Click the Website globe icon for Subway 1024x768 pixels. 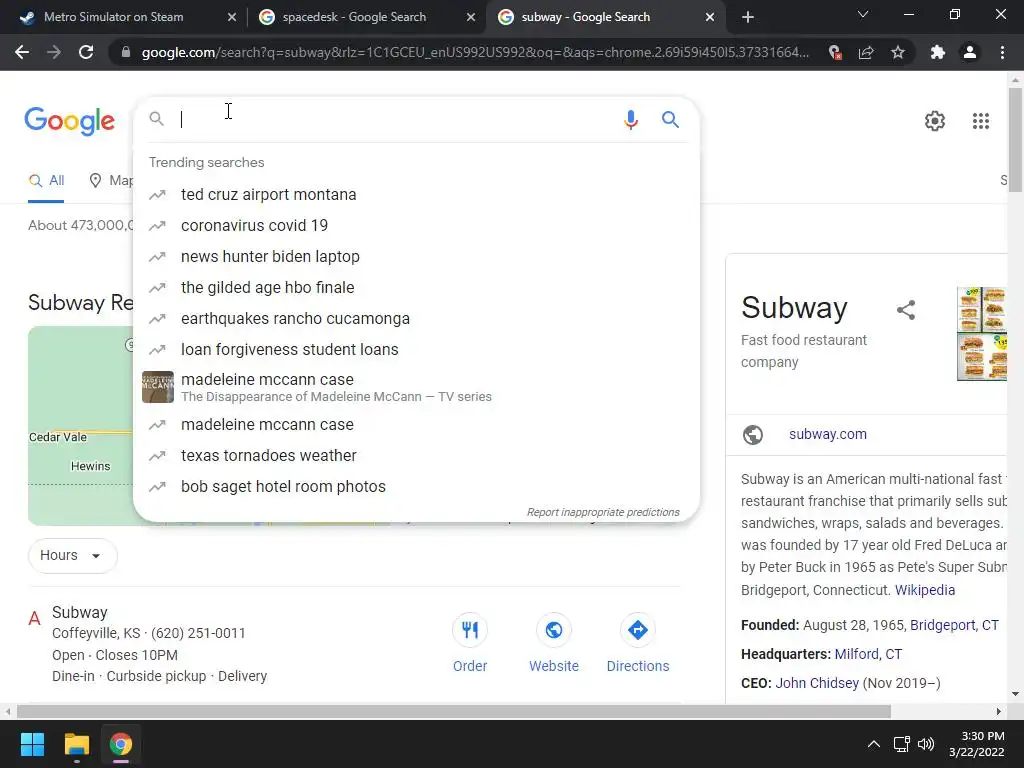point(554,630)
